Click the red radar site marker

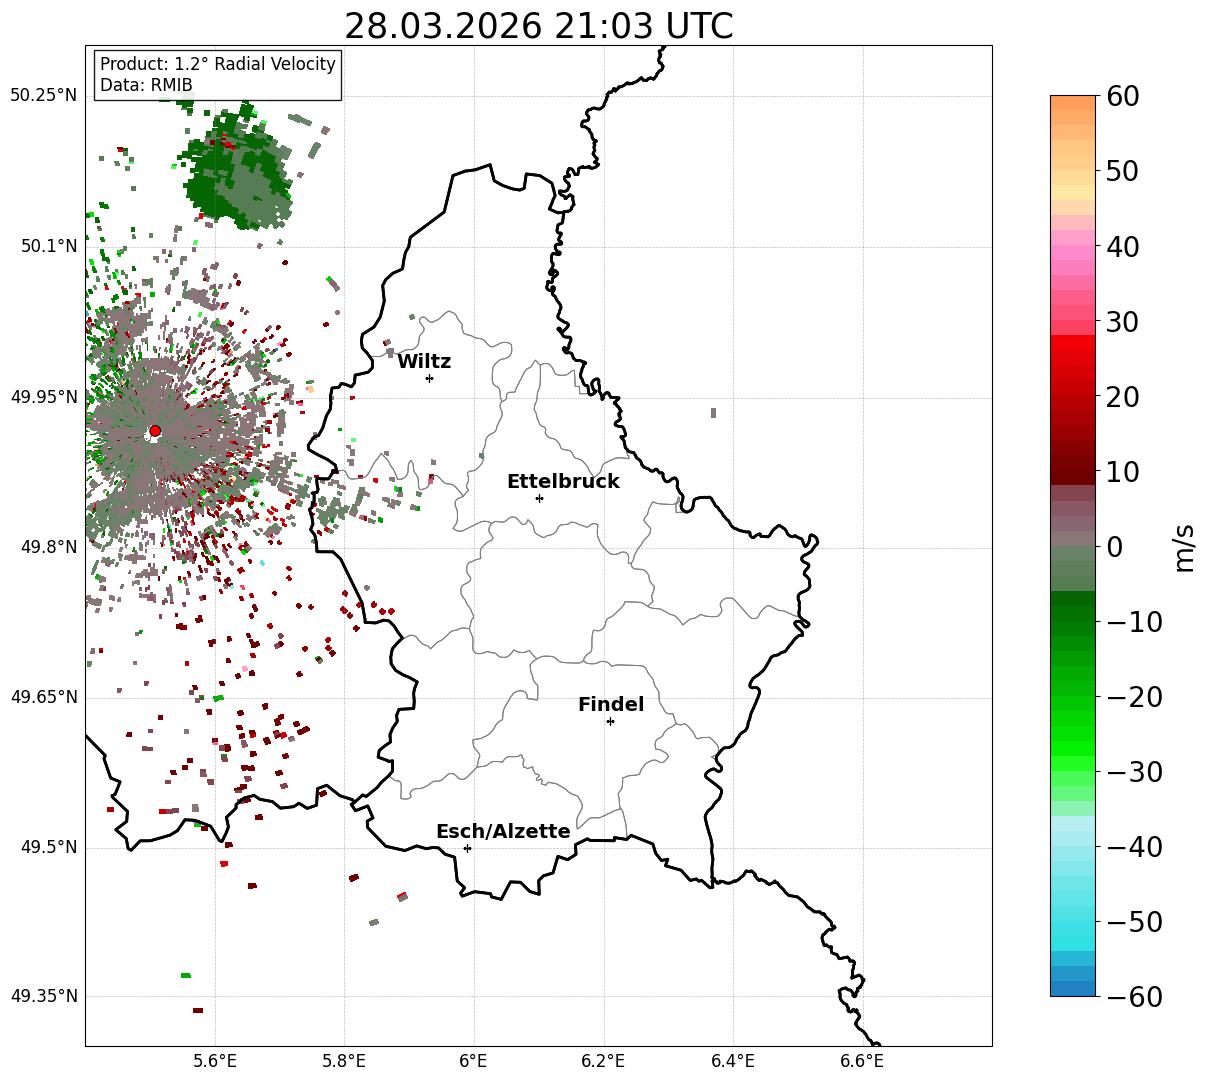pos(154,431)
